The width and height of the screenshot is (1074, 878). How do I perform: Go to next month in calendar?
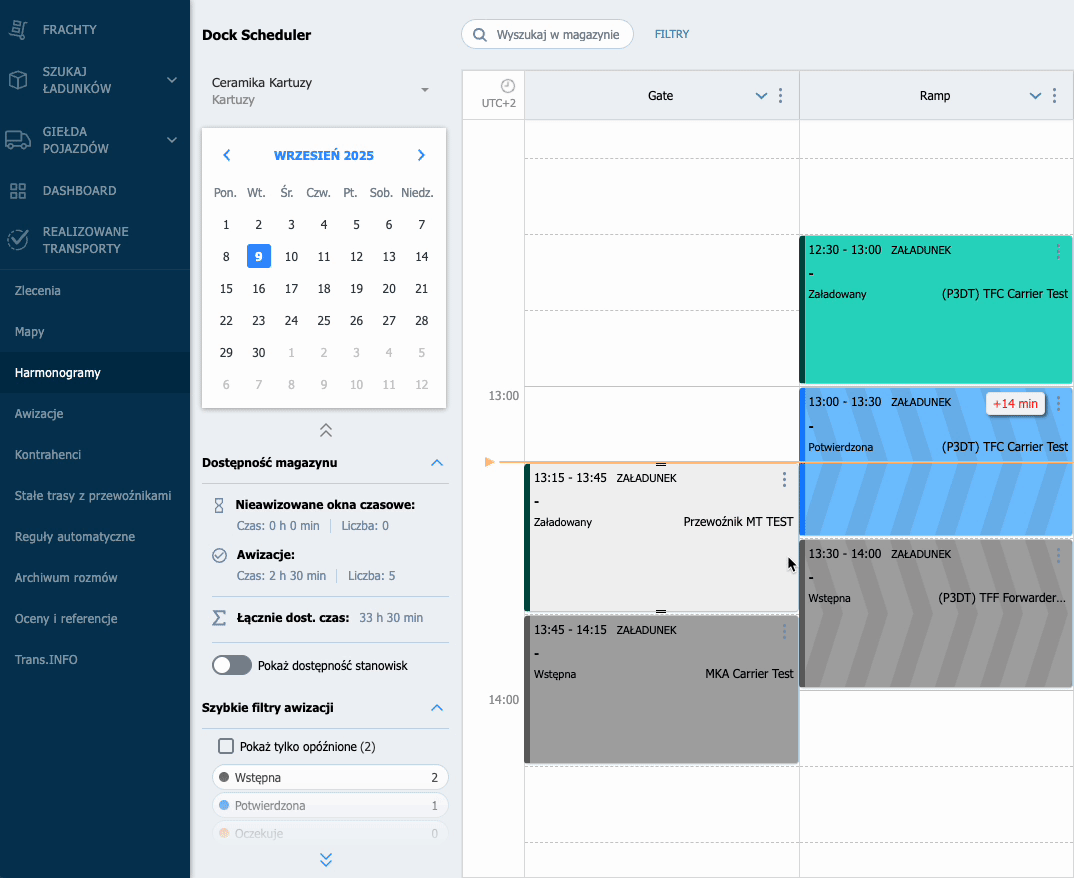coord(421,155)
